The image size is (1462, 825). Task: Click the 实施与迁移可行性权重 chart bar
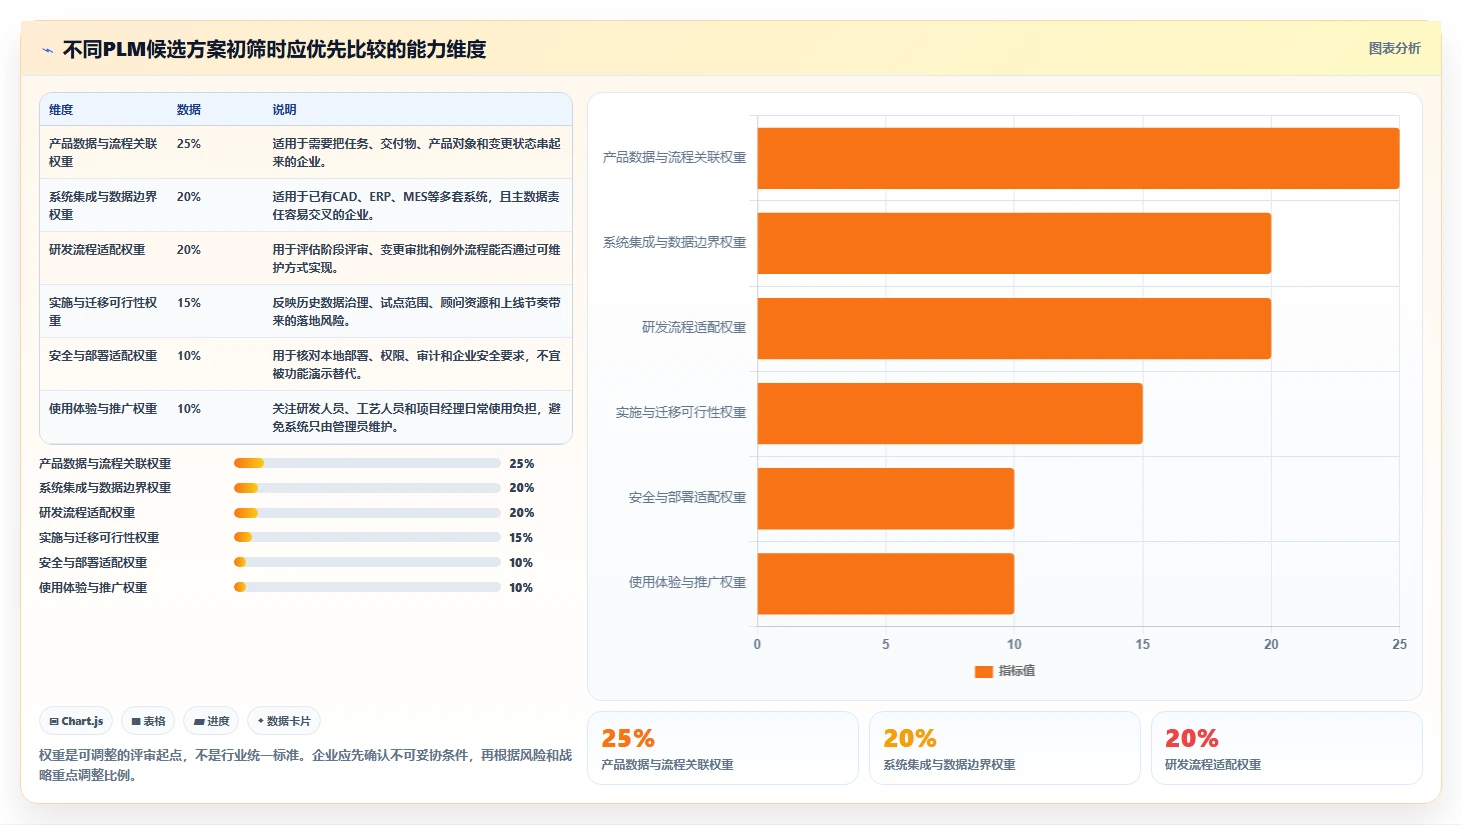950,413
